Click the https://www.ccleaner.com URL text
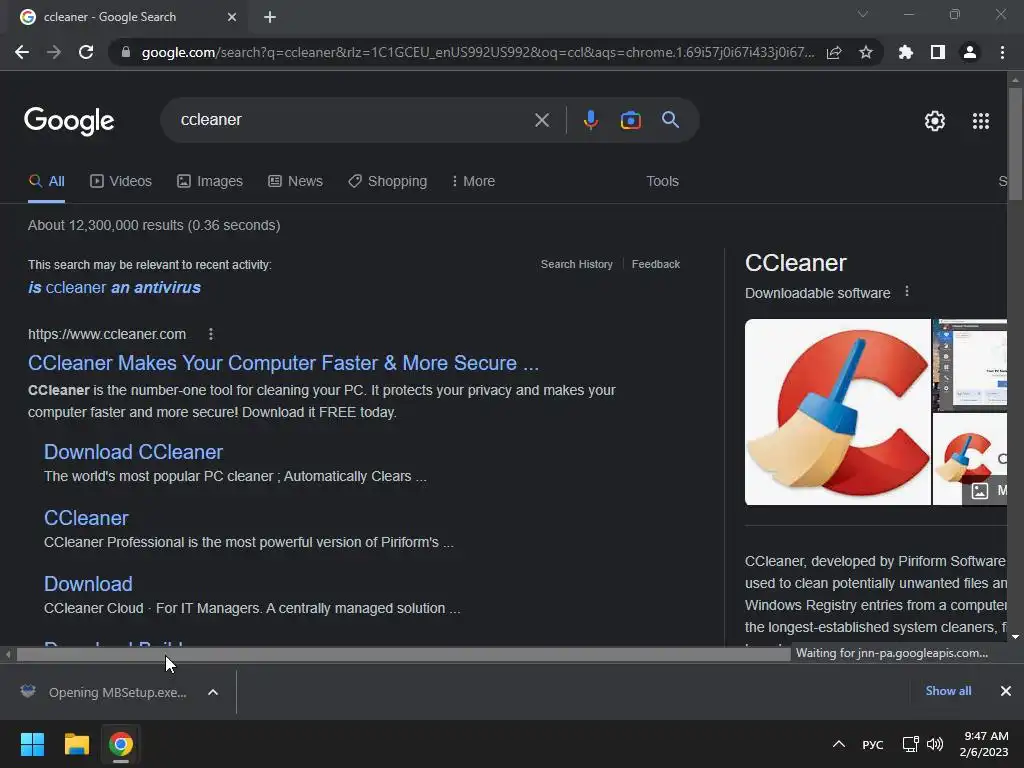 coord(107,334)
